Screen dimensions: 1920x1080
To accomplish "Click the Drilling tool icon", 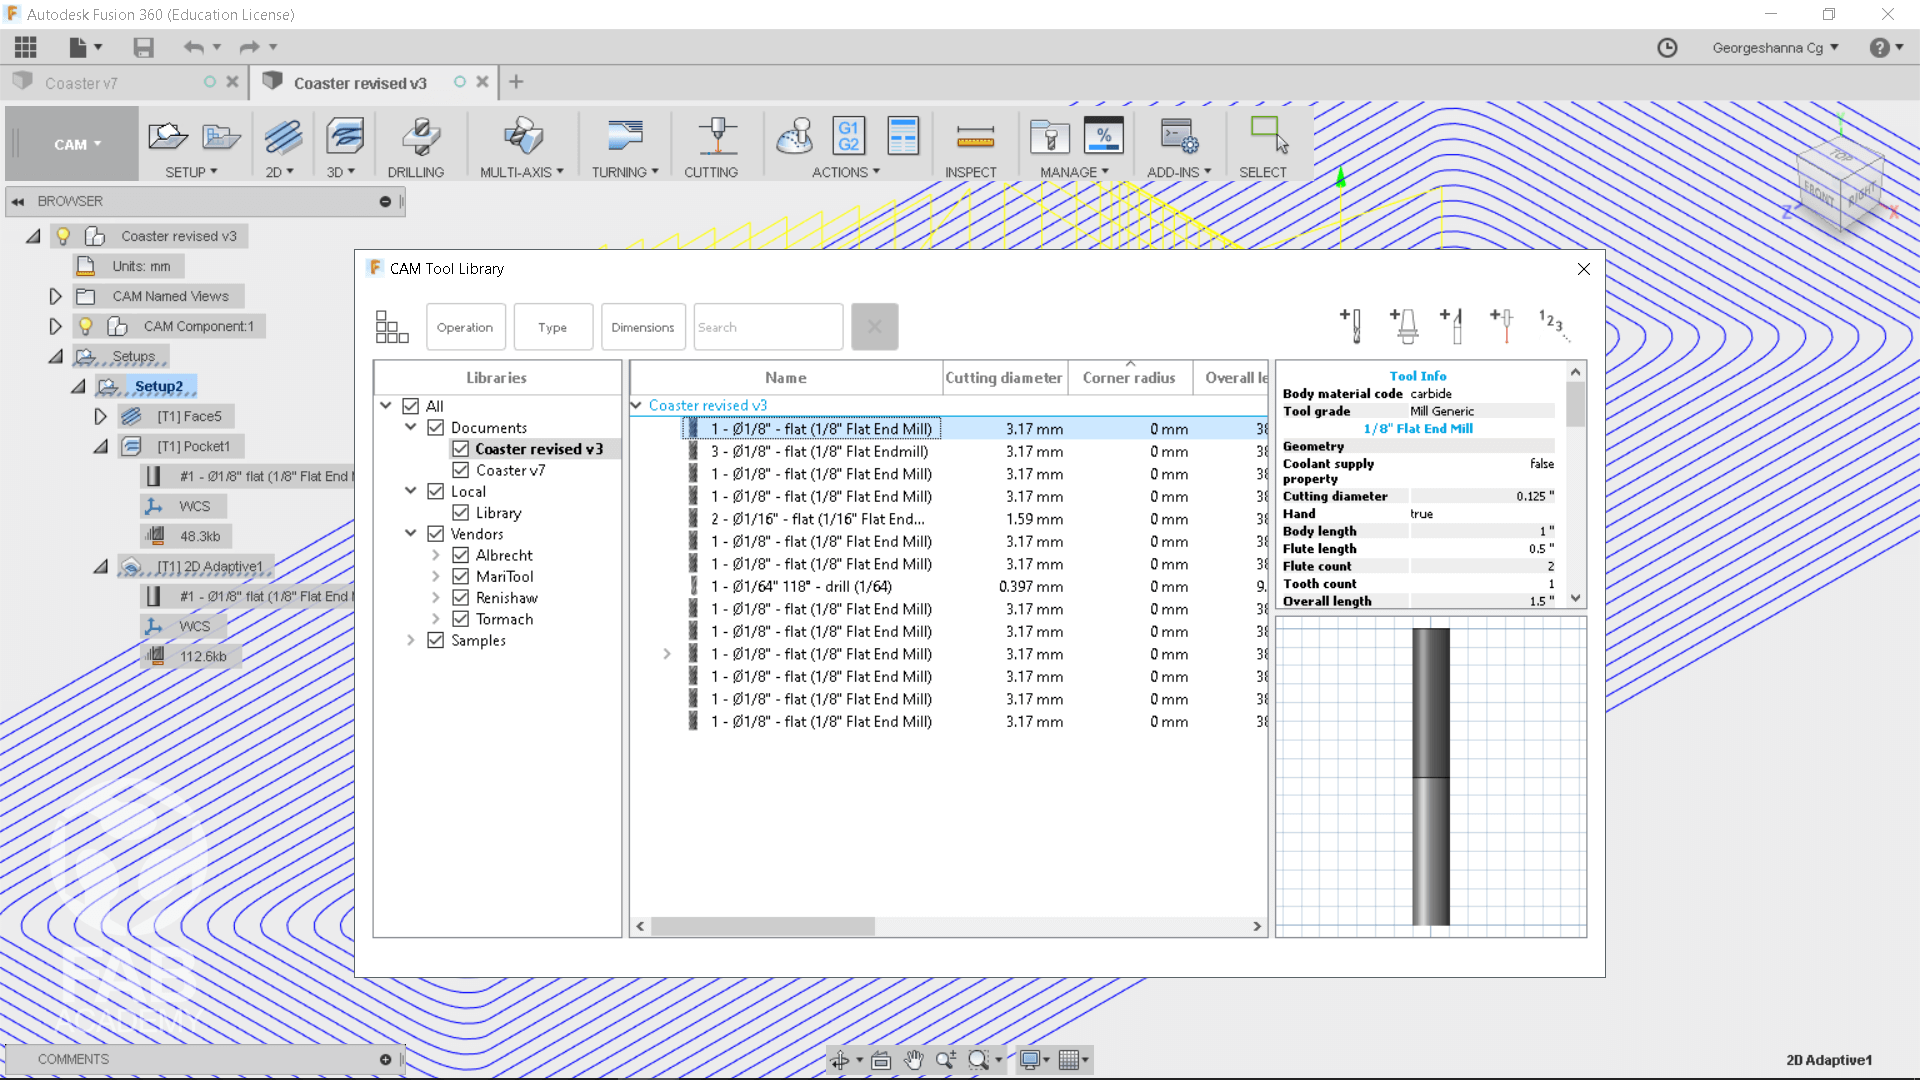I will [x=420, y=137].
